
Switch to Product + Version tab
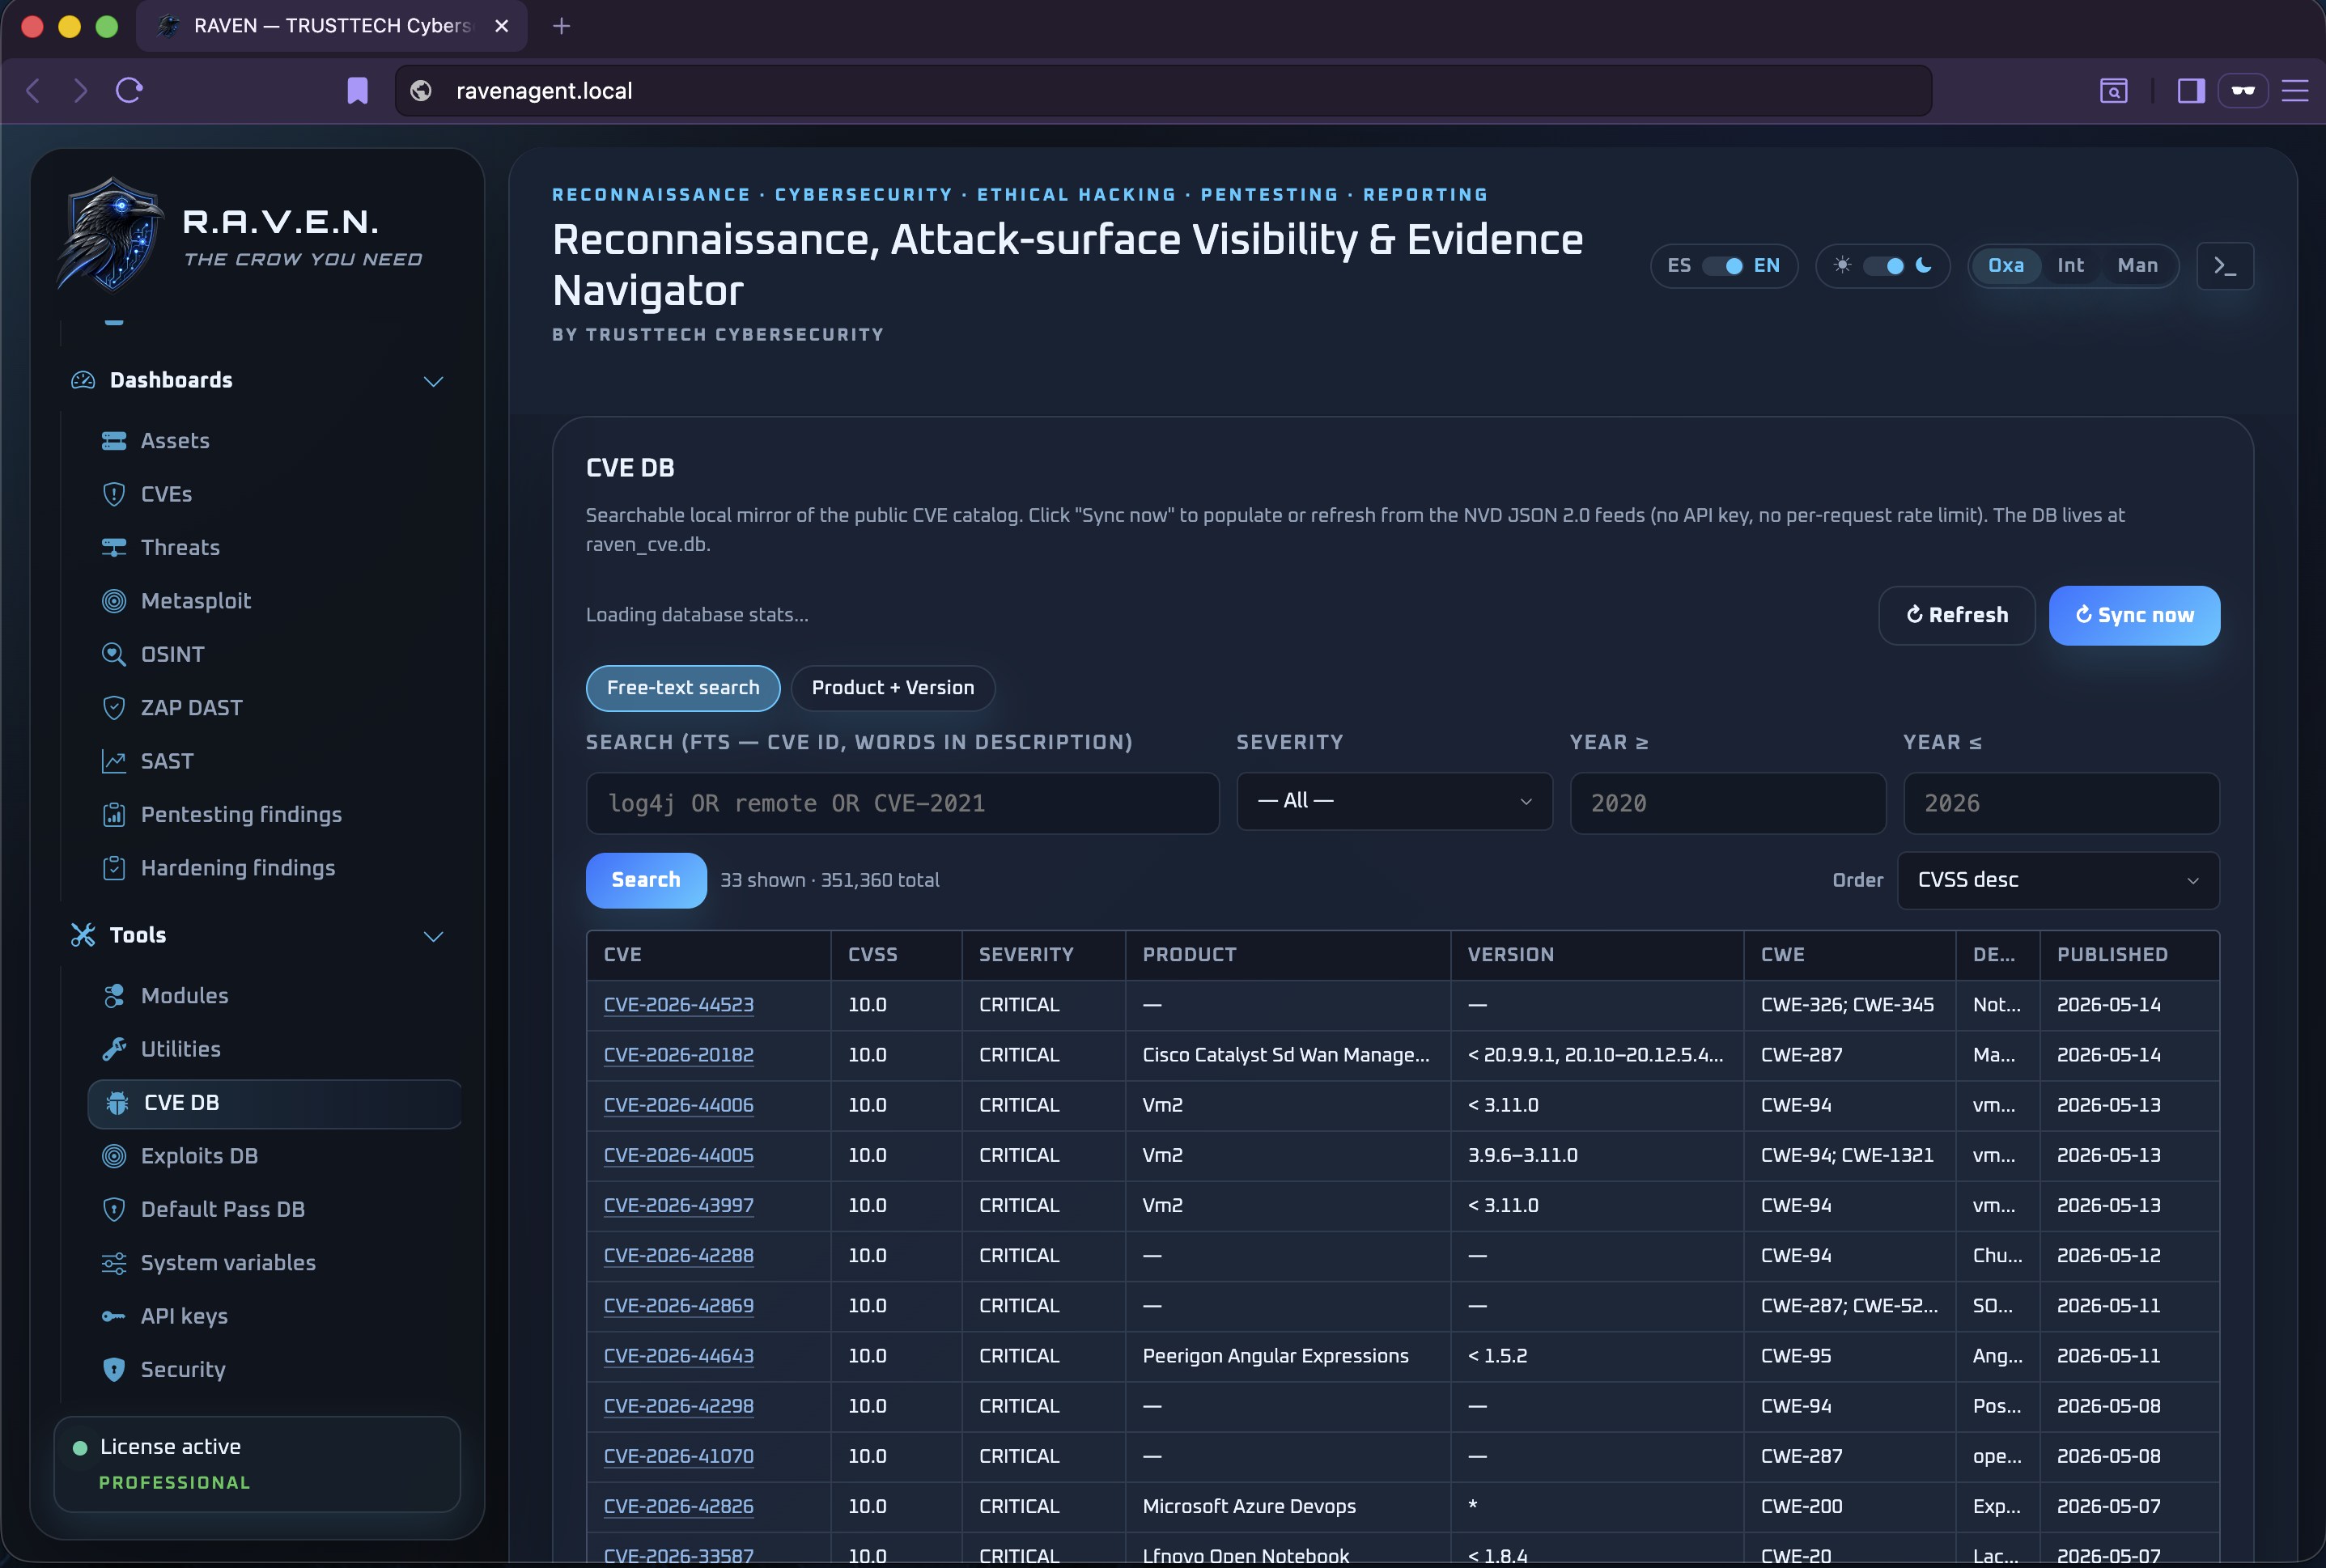892,688
